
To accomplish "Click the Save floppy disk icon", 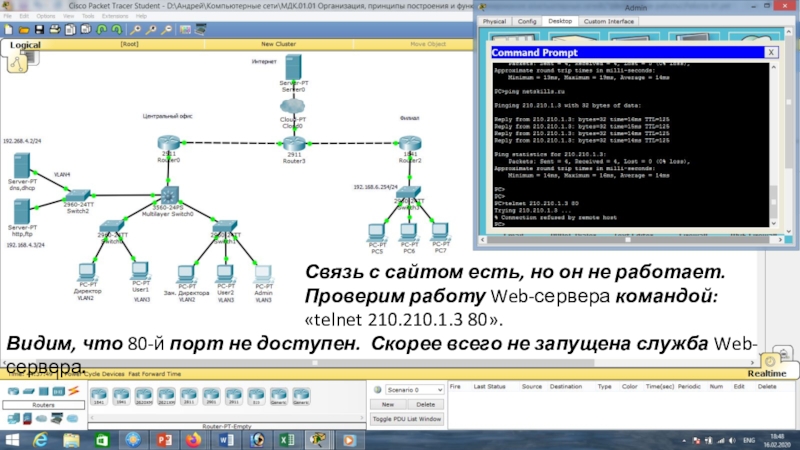I will point(39,30).
